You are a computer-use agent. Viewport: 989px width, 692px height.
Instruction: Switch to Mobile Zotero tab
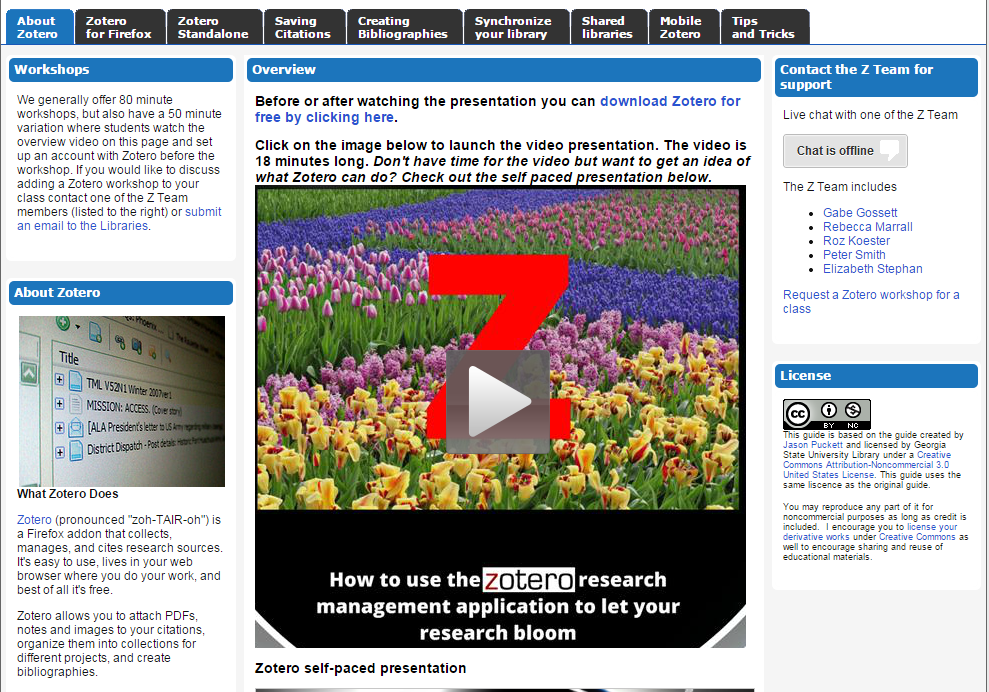[684, 27]
